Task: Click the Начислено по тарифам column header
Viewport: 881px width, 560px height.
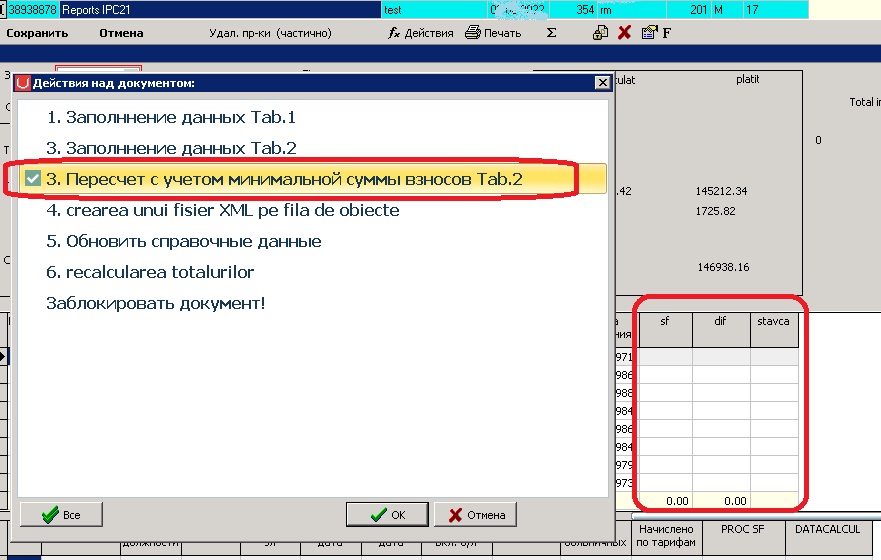Action: 666,536
